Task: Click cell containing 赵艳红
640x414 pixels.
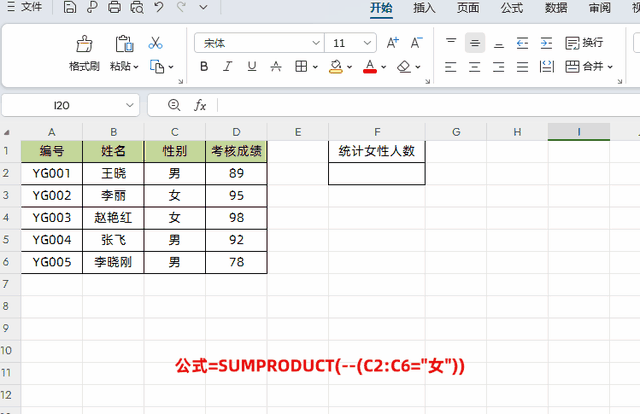Action: pos(113,218)
